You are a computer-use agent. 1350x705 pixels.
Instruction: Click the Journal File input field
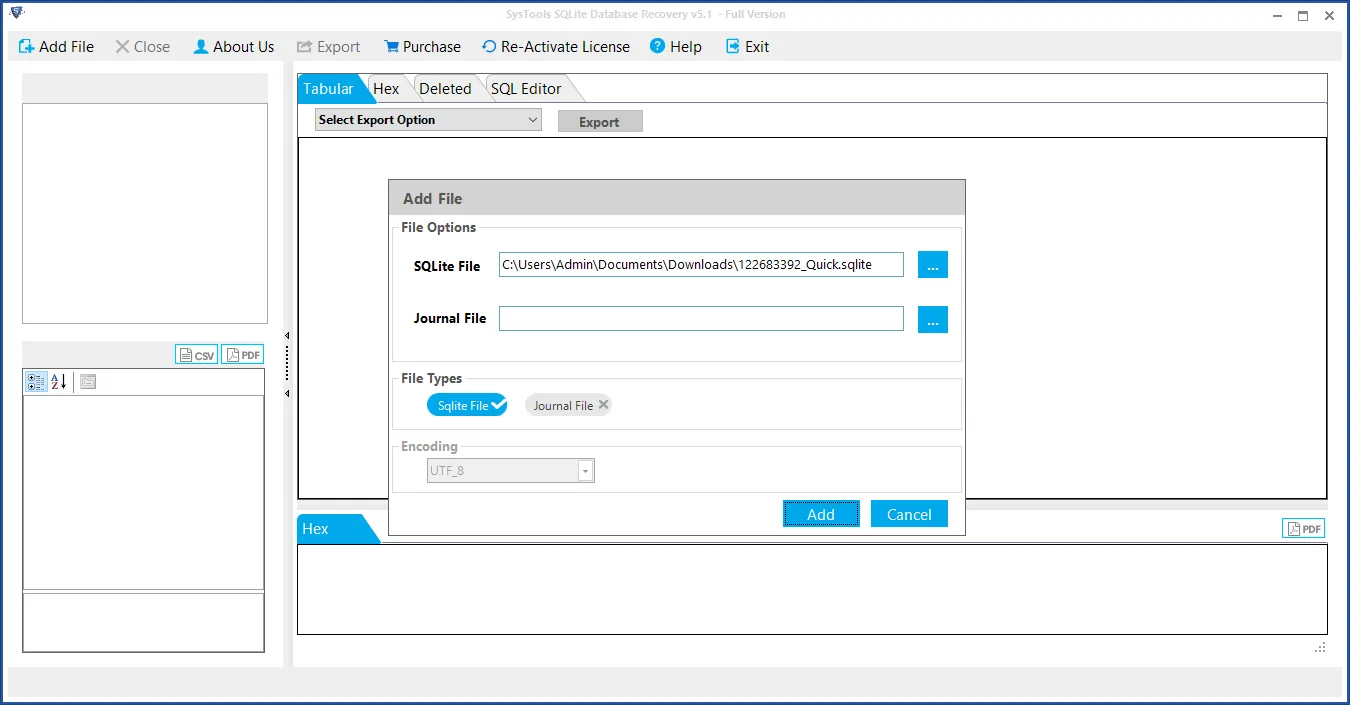[x=701, y=319]
